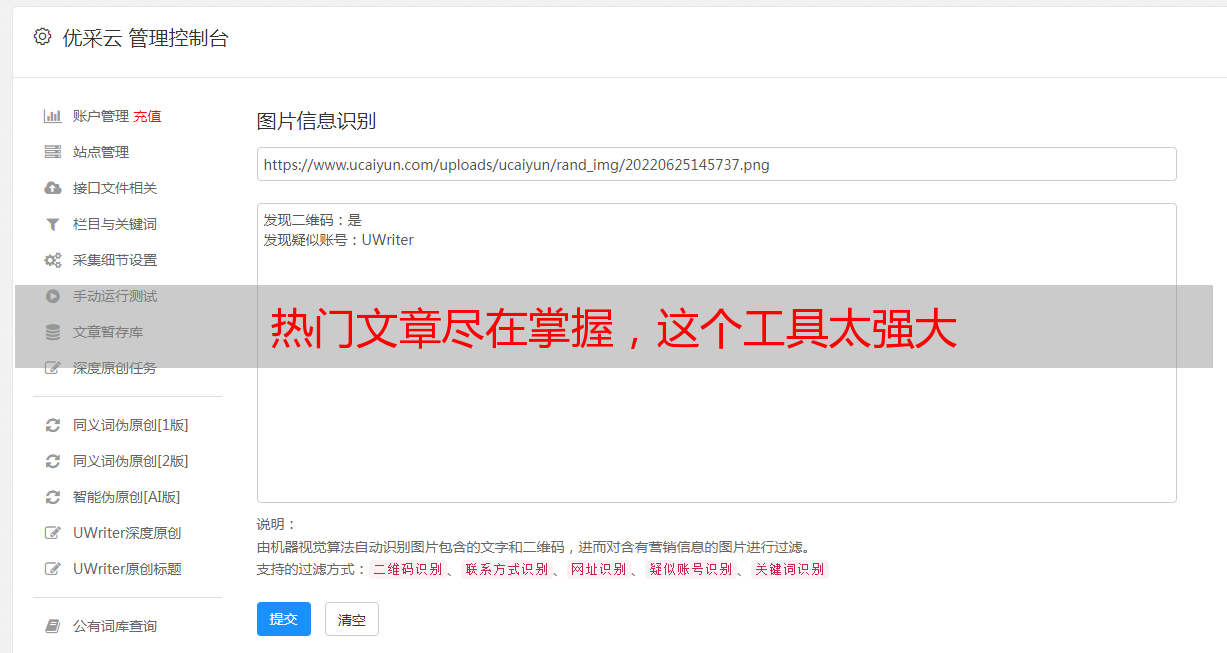
Task: Click the red 充值 link
Action: click(x=147, y=116)
